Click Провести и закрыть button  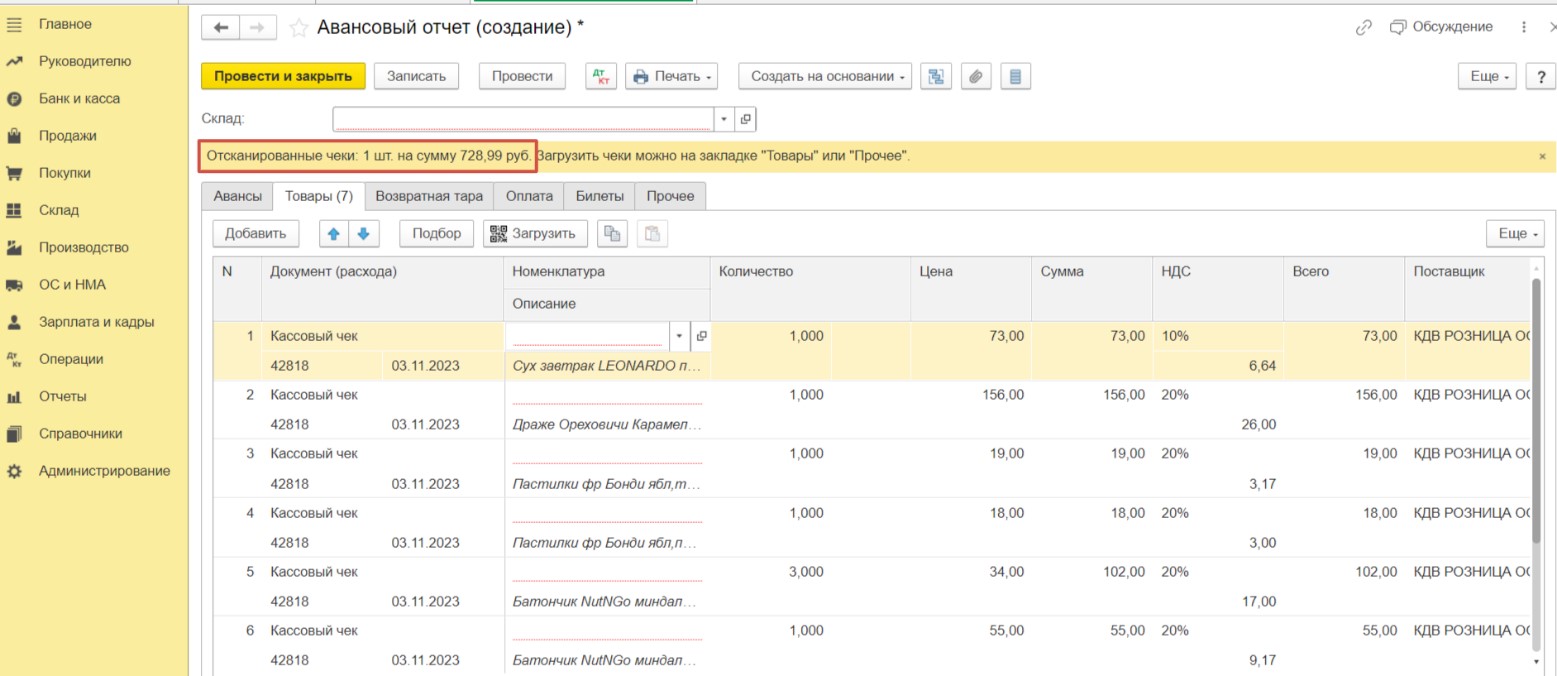(x=283, y=76)
